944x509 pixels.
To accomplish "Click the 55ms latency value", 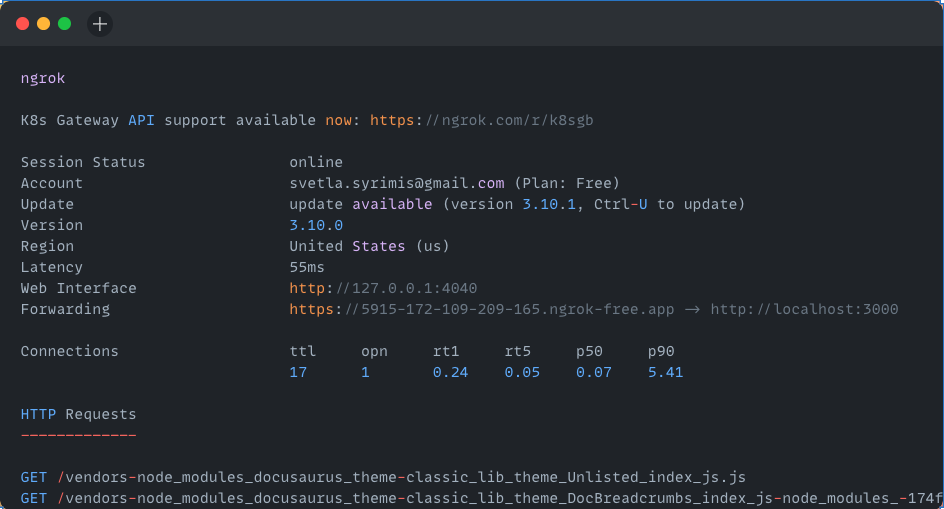I will point(307,267).
